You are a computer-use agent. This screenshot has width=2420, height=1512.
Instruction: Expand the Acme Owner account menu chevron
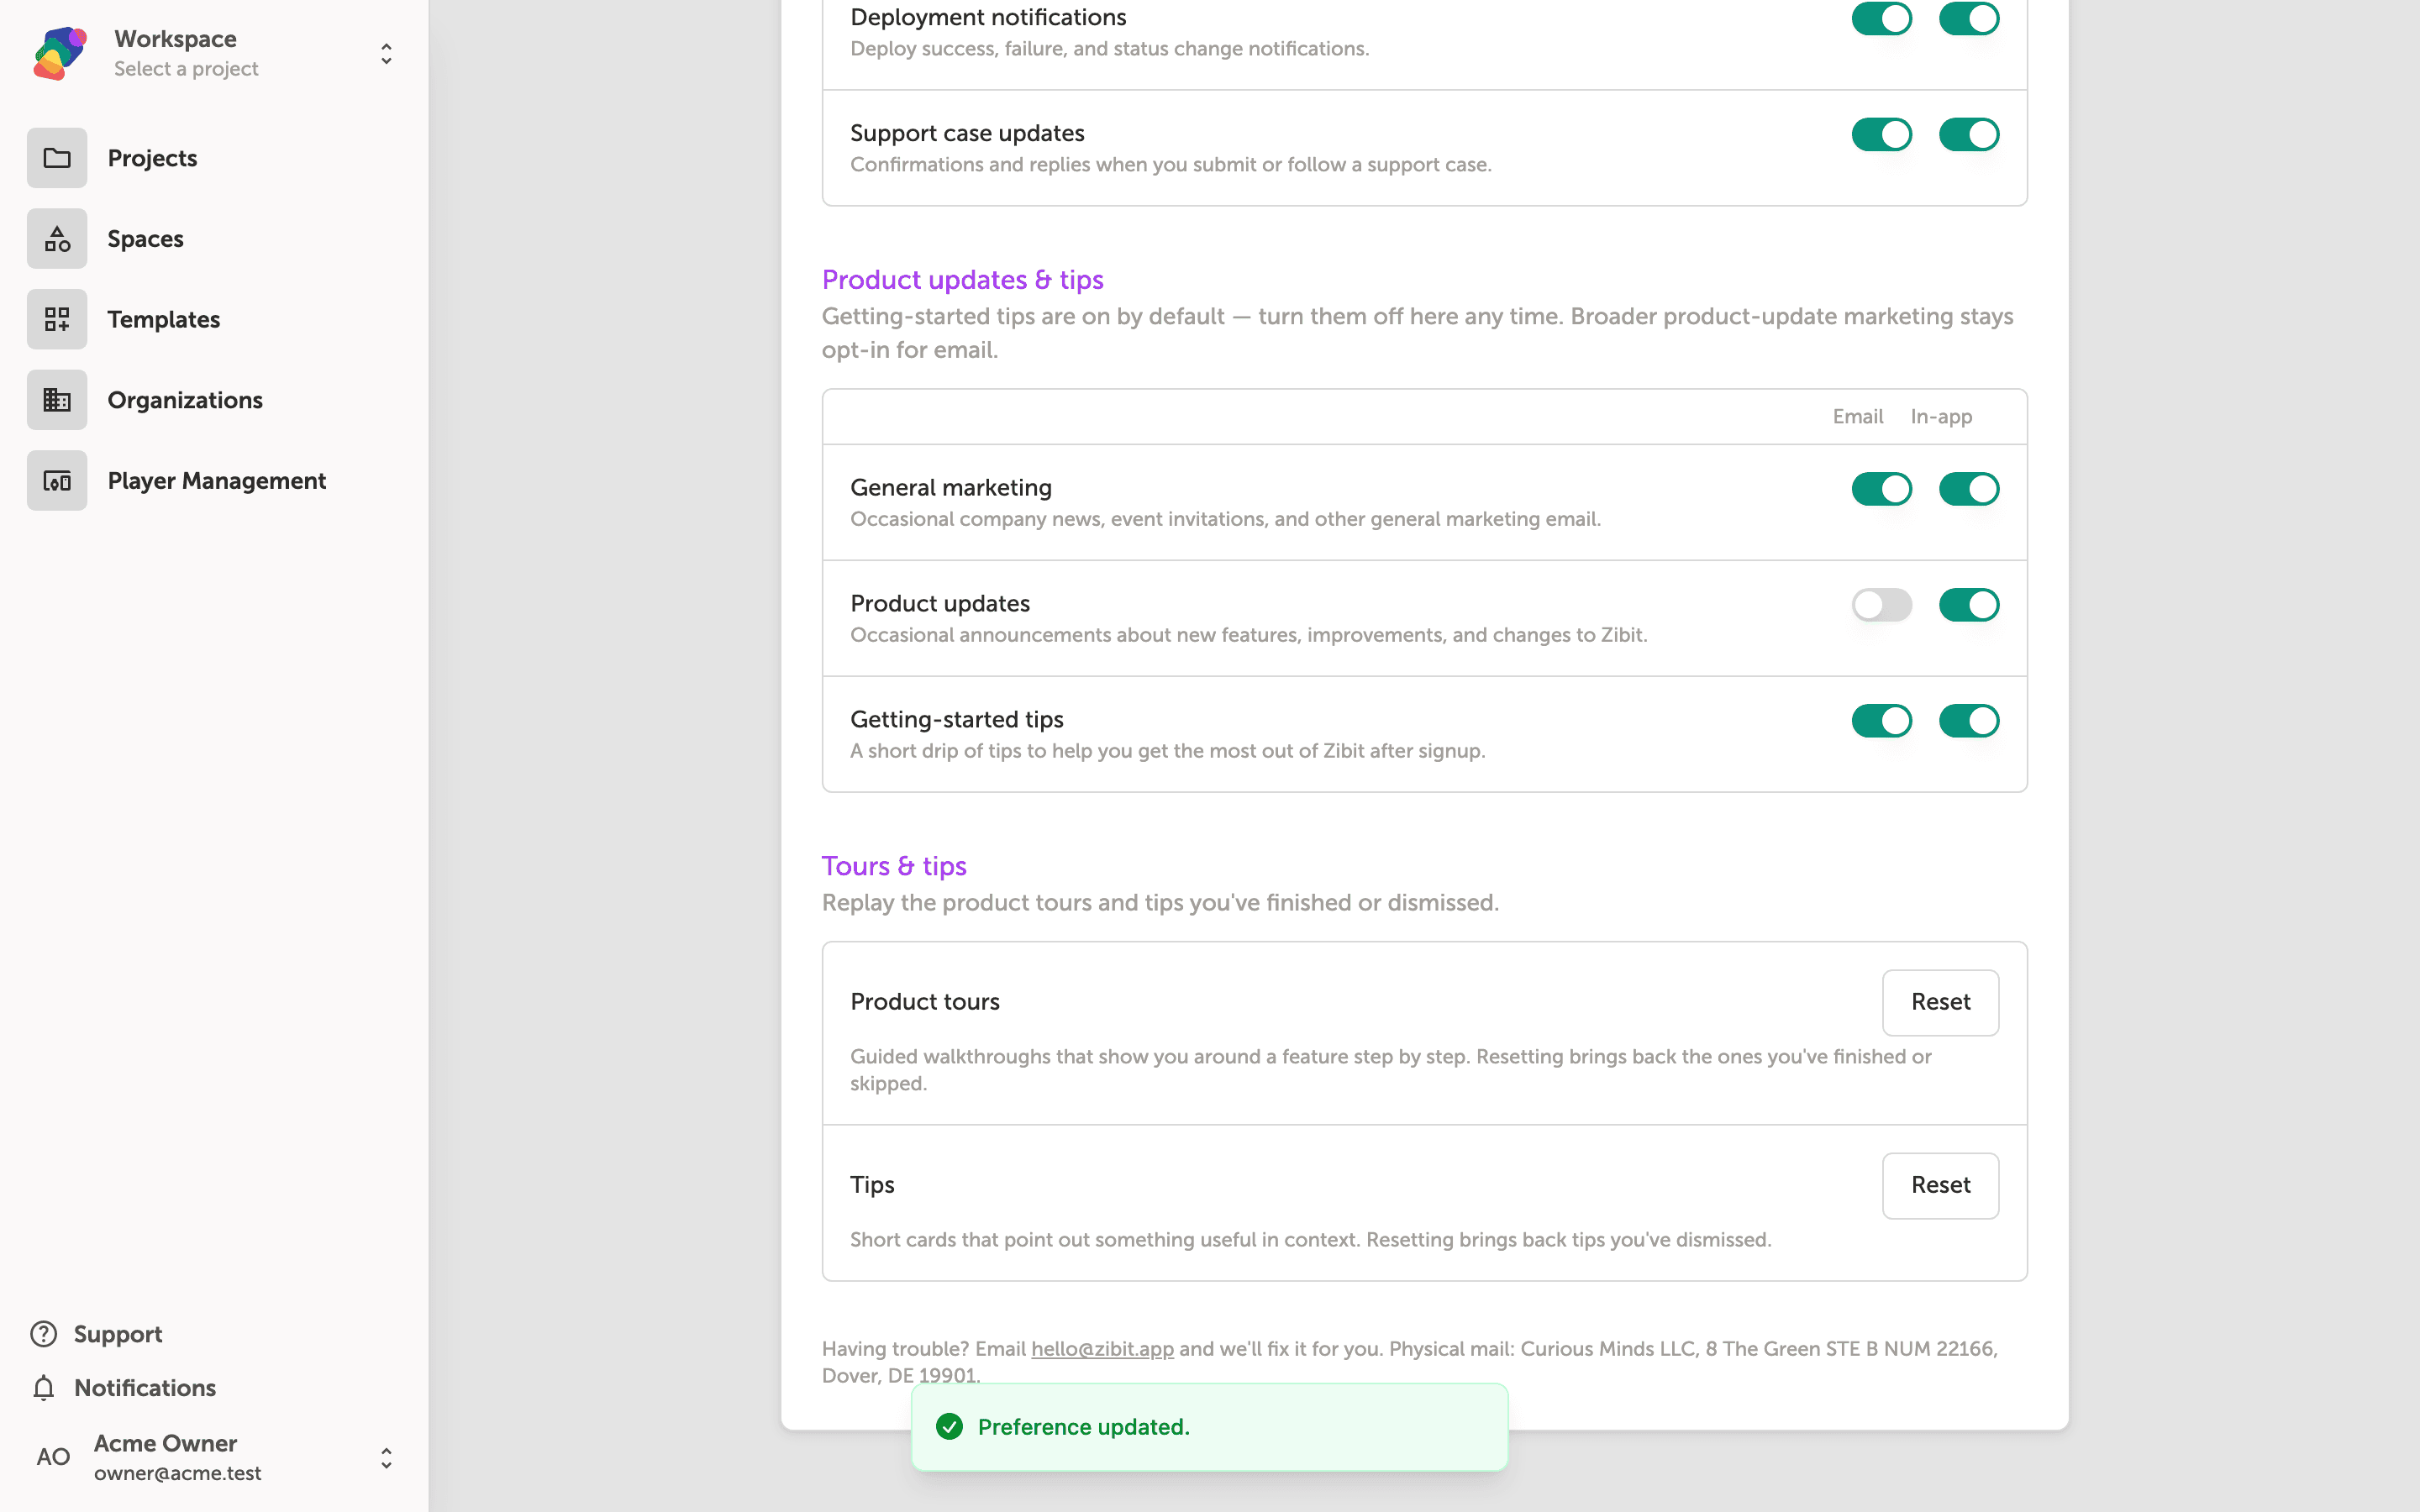click(386, 1458)
